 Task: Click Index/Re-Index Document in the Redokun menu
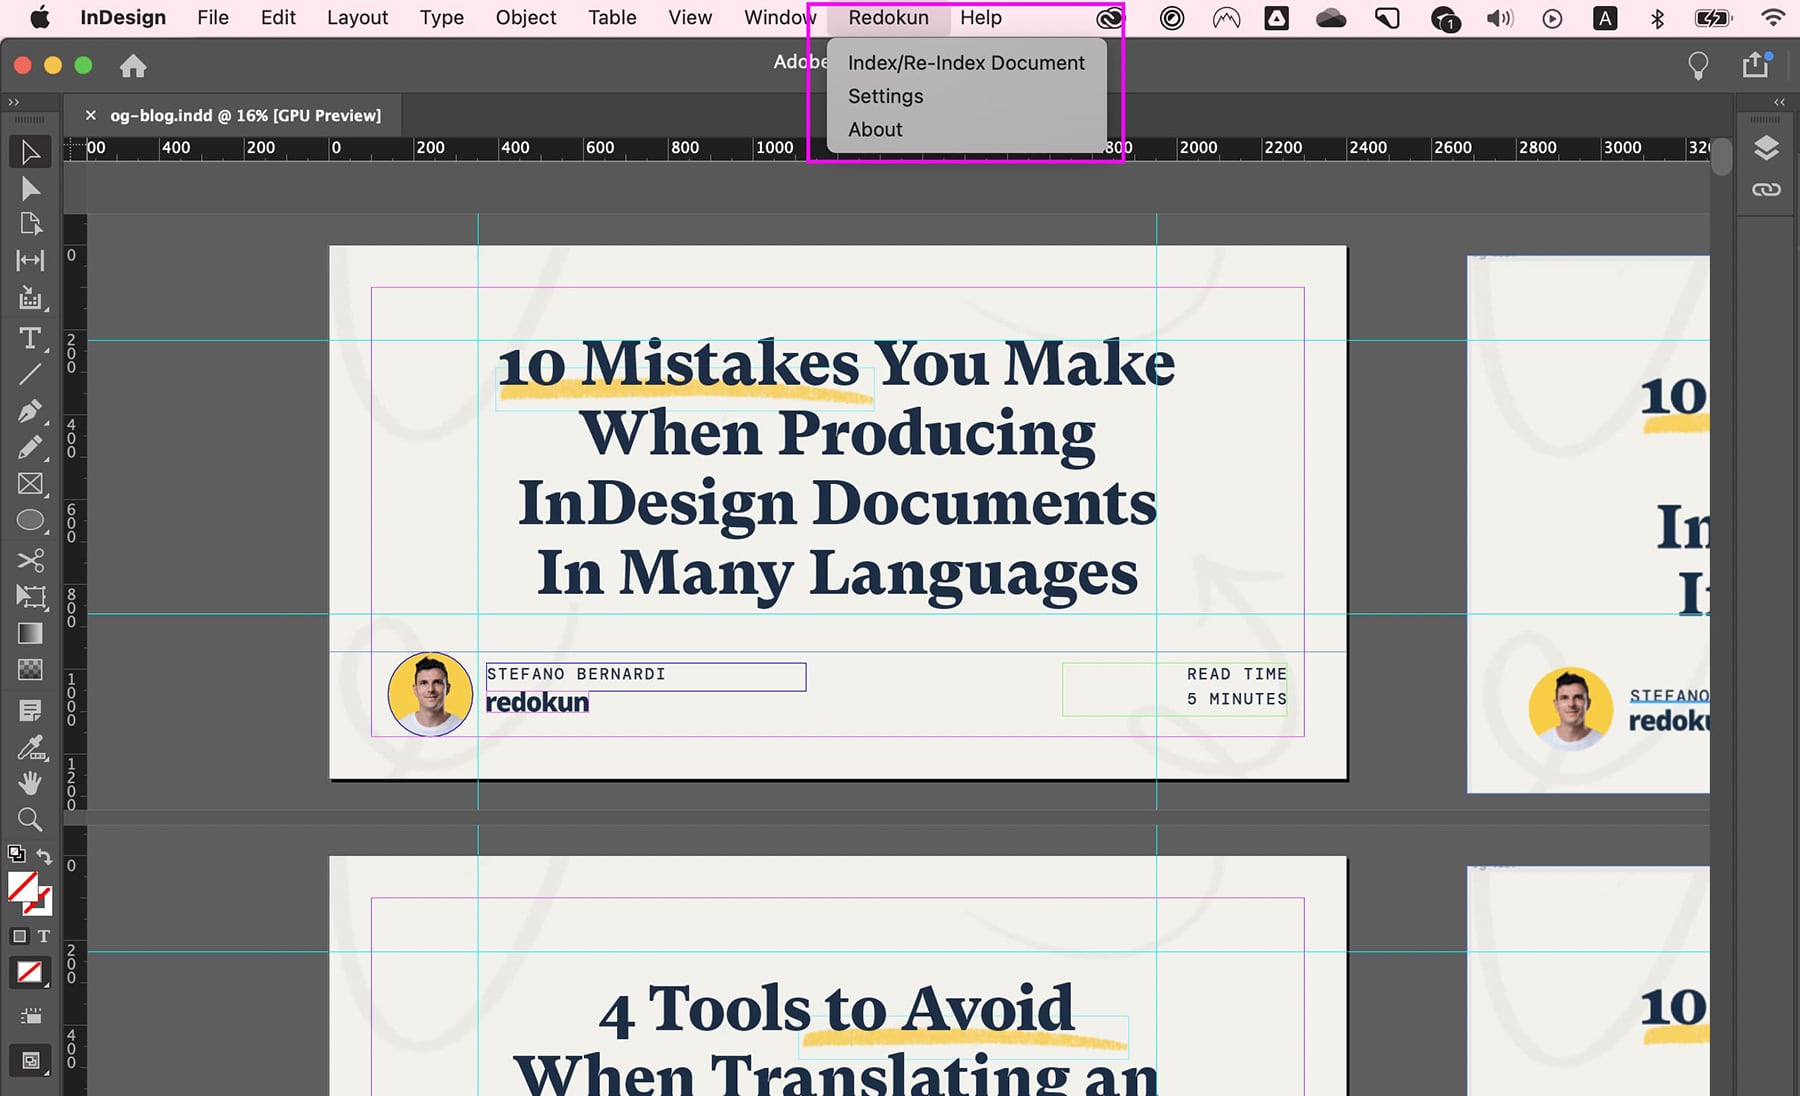pos(965,62)
